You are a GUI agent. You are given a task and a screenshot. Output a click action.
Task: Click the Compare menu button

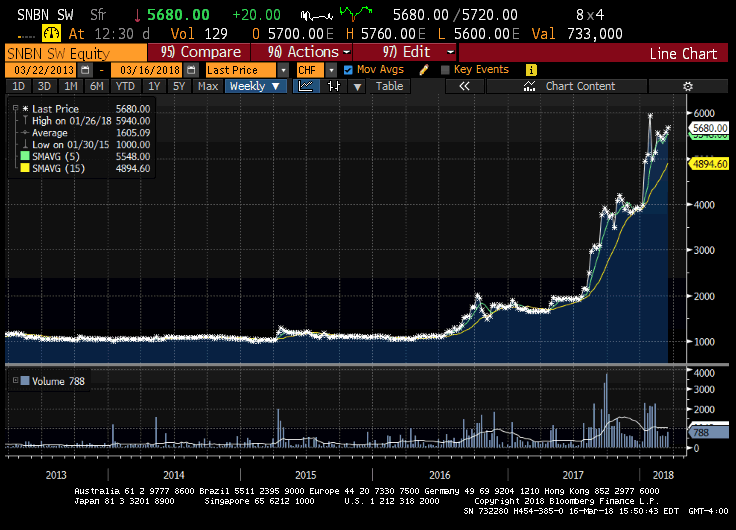pyautogui.click(x=199, y=52)
